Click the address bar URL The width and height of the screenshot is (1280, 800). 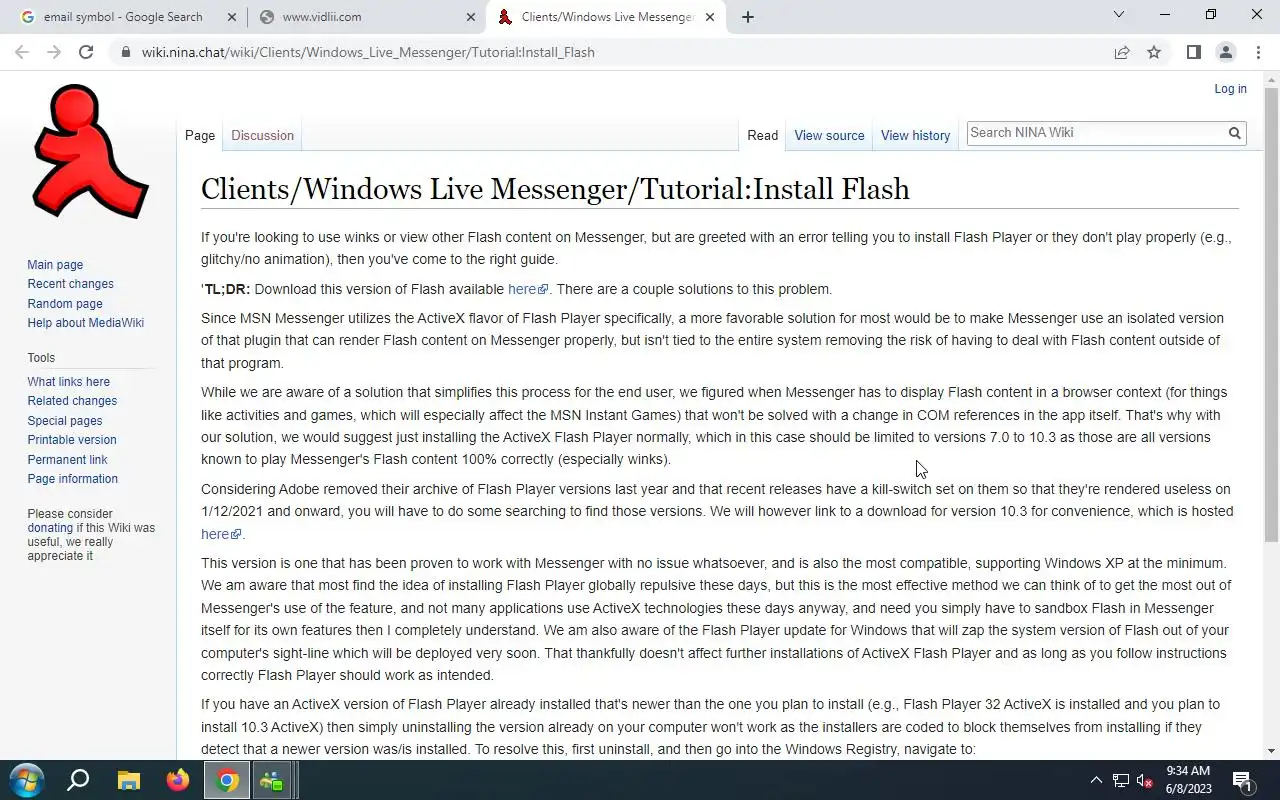click(x=368, y=52)
